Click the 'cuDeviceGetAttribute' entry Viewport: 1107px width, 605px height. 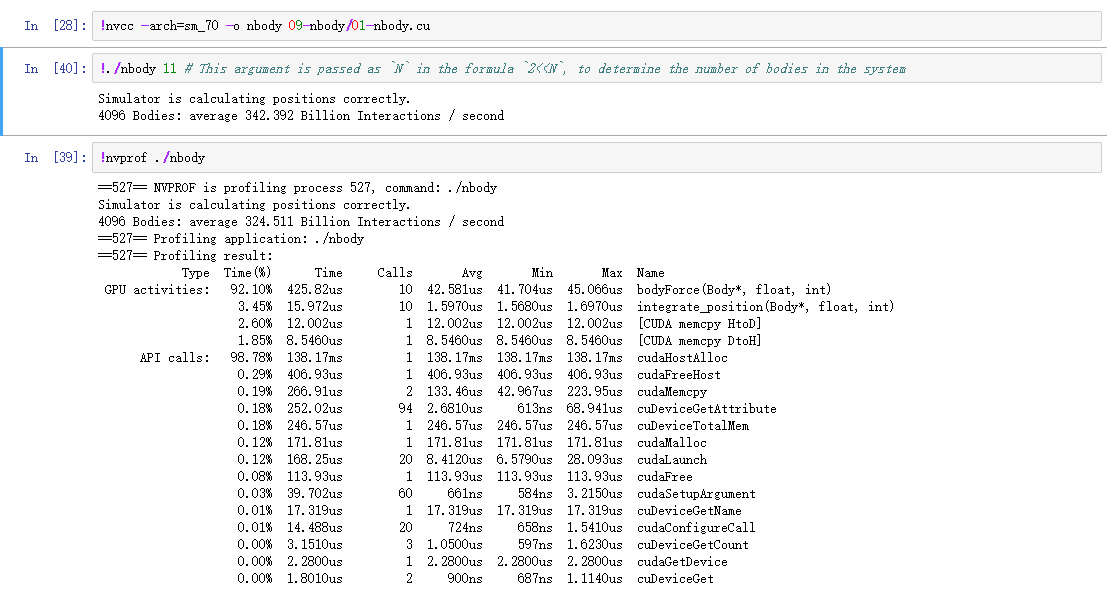(707, 409)
